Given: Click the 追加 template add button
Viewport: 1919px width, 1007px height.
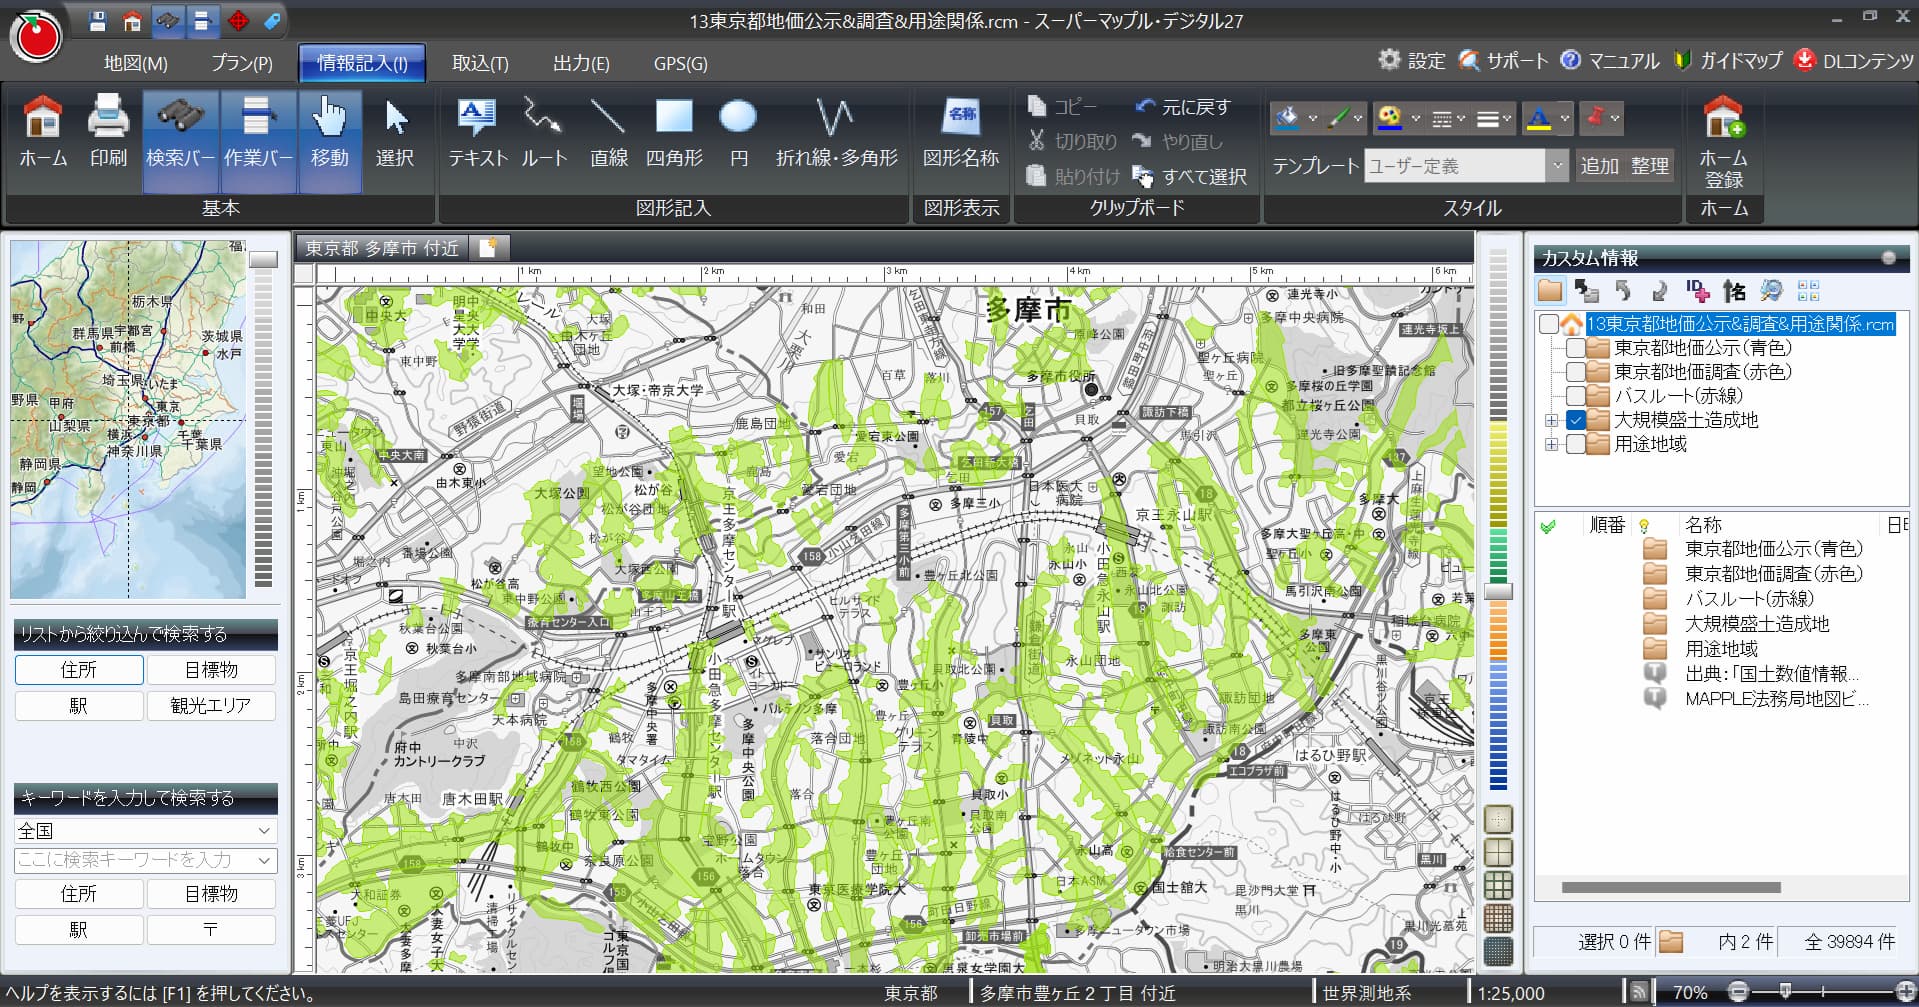Looking at the screenshot, I should 1599,166.
